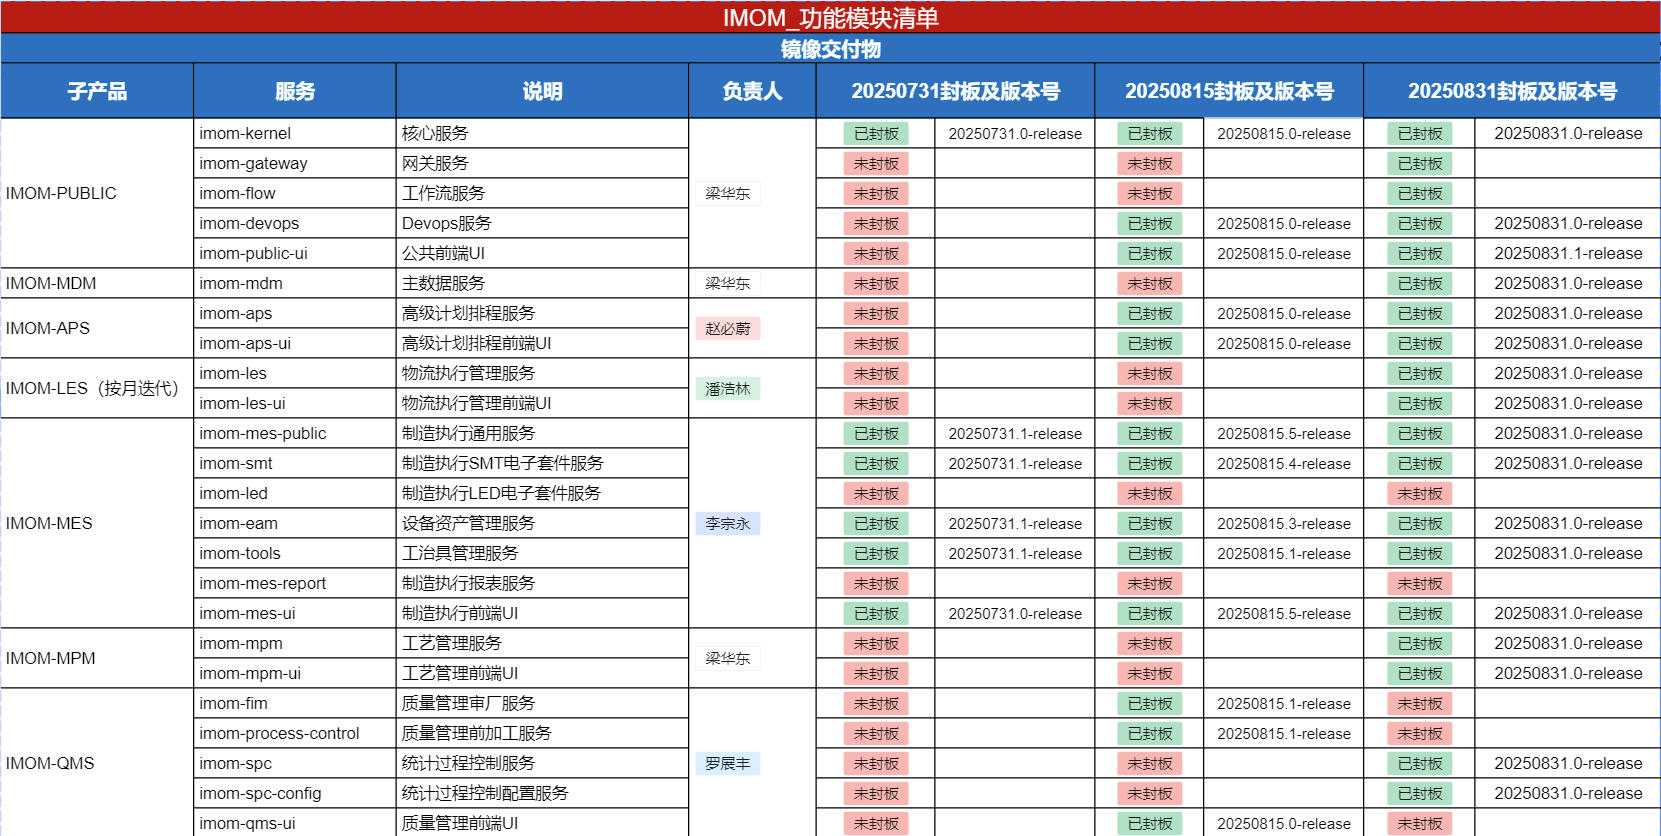Viewport: 1661px width, 836px height.
Task: Open imom-kernel's 20250731 已封板 status dropdown
Action: [876, 134]
